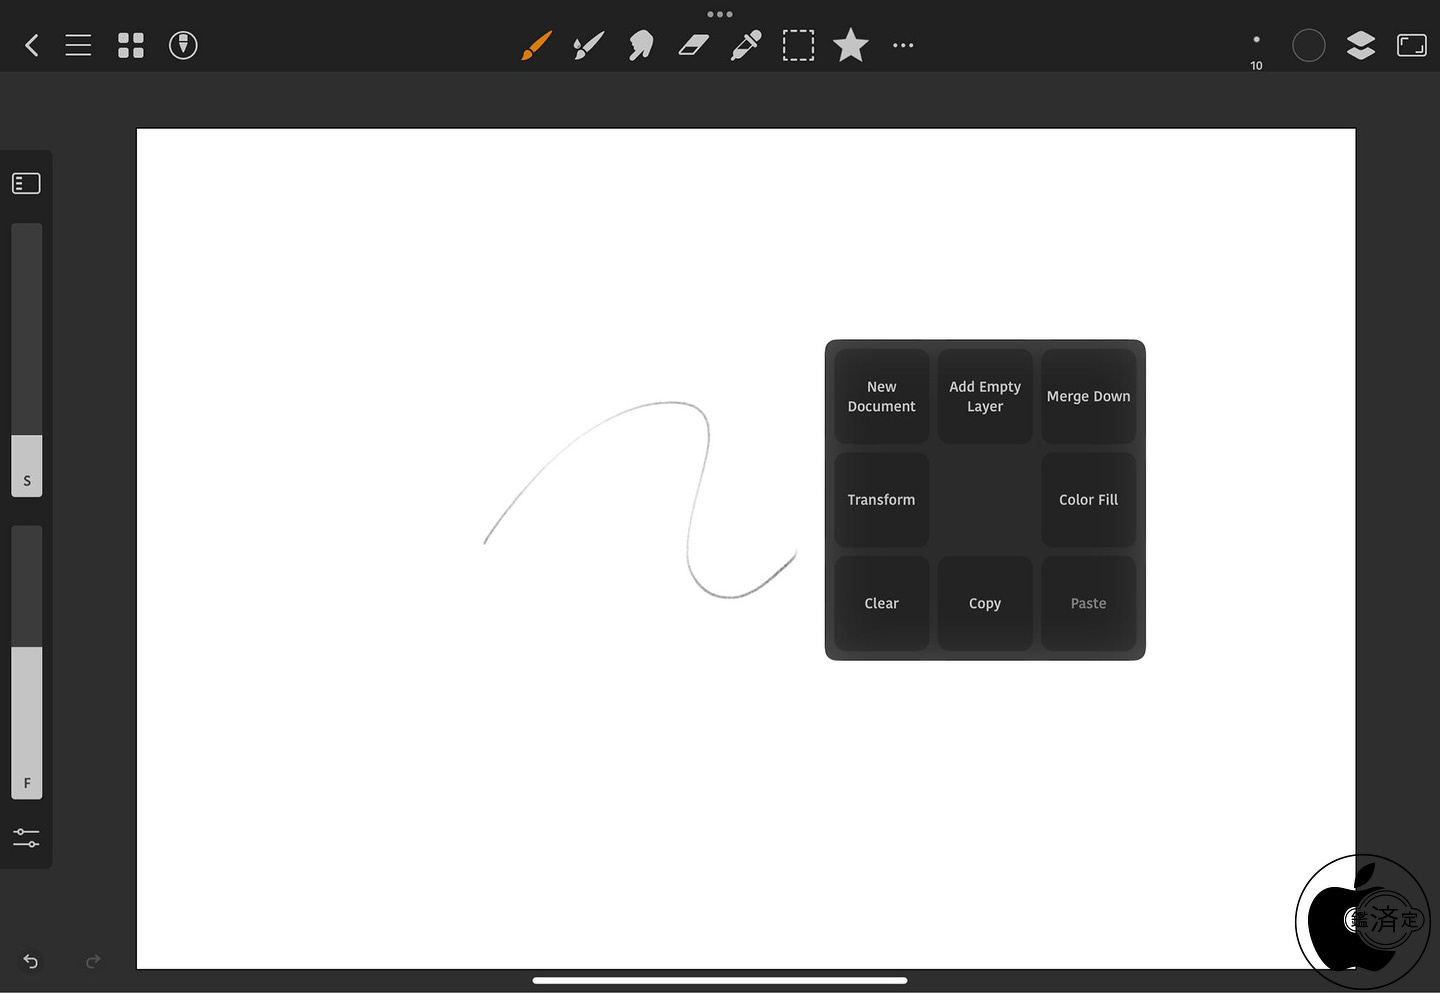Choose Merge Down in quick menu

tap(1089, 396)
